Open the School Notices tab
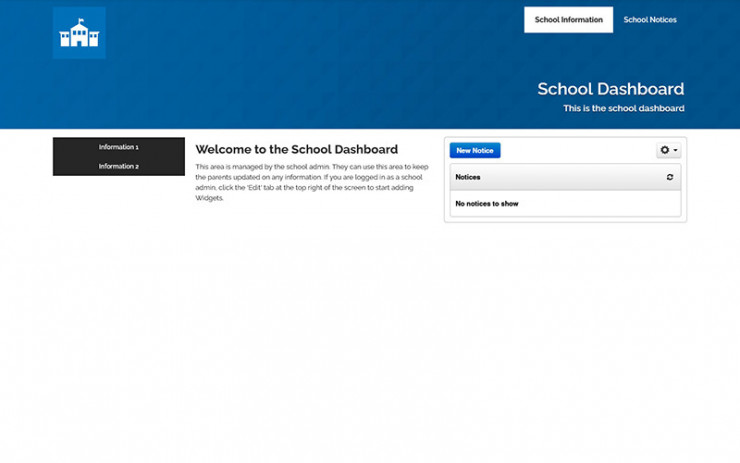This screenshot has height=463, width=740. [650, 20]
